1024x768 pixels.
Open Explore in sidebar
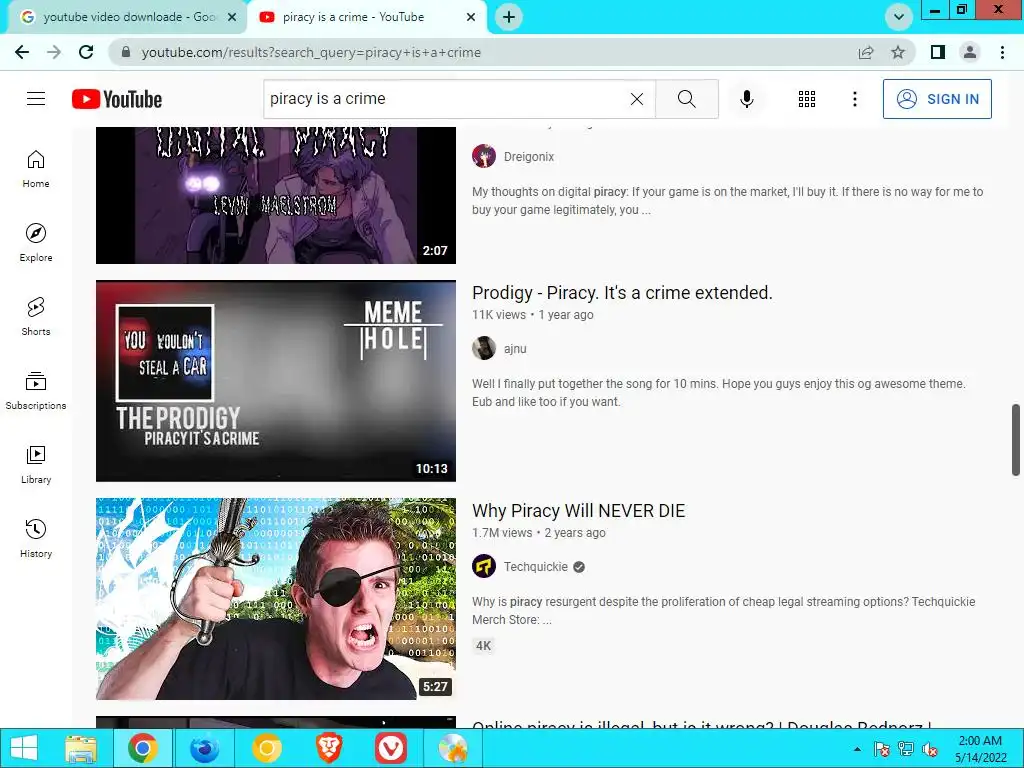point(36,242)
